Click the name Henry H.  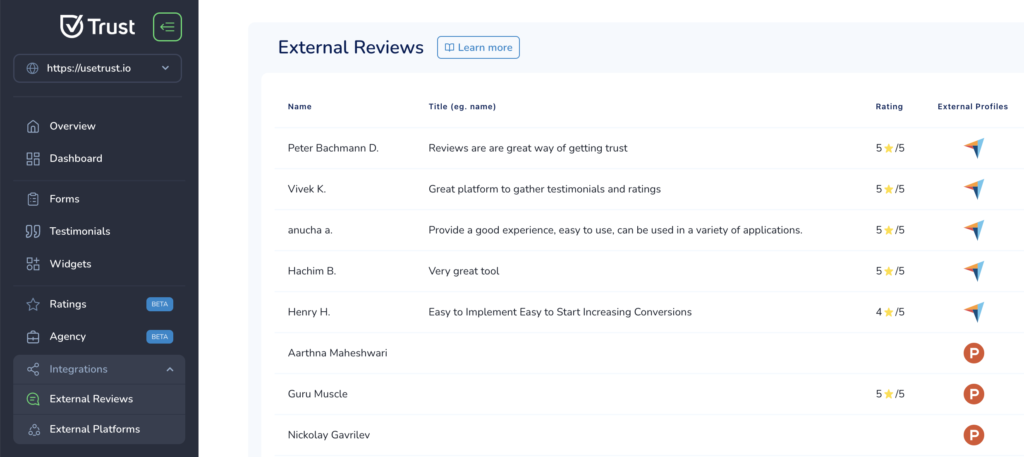click(310, 312)
